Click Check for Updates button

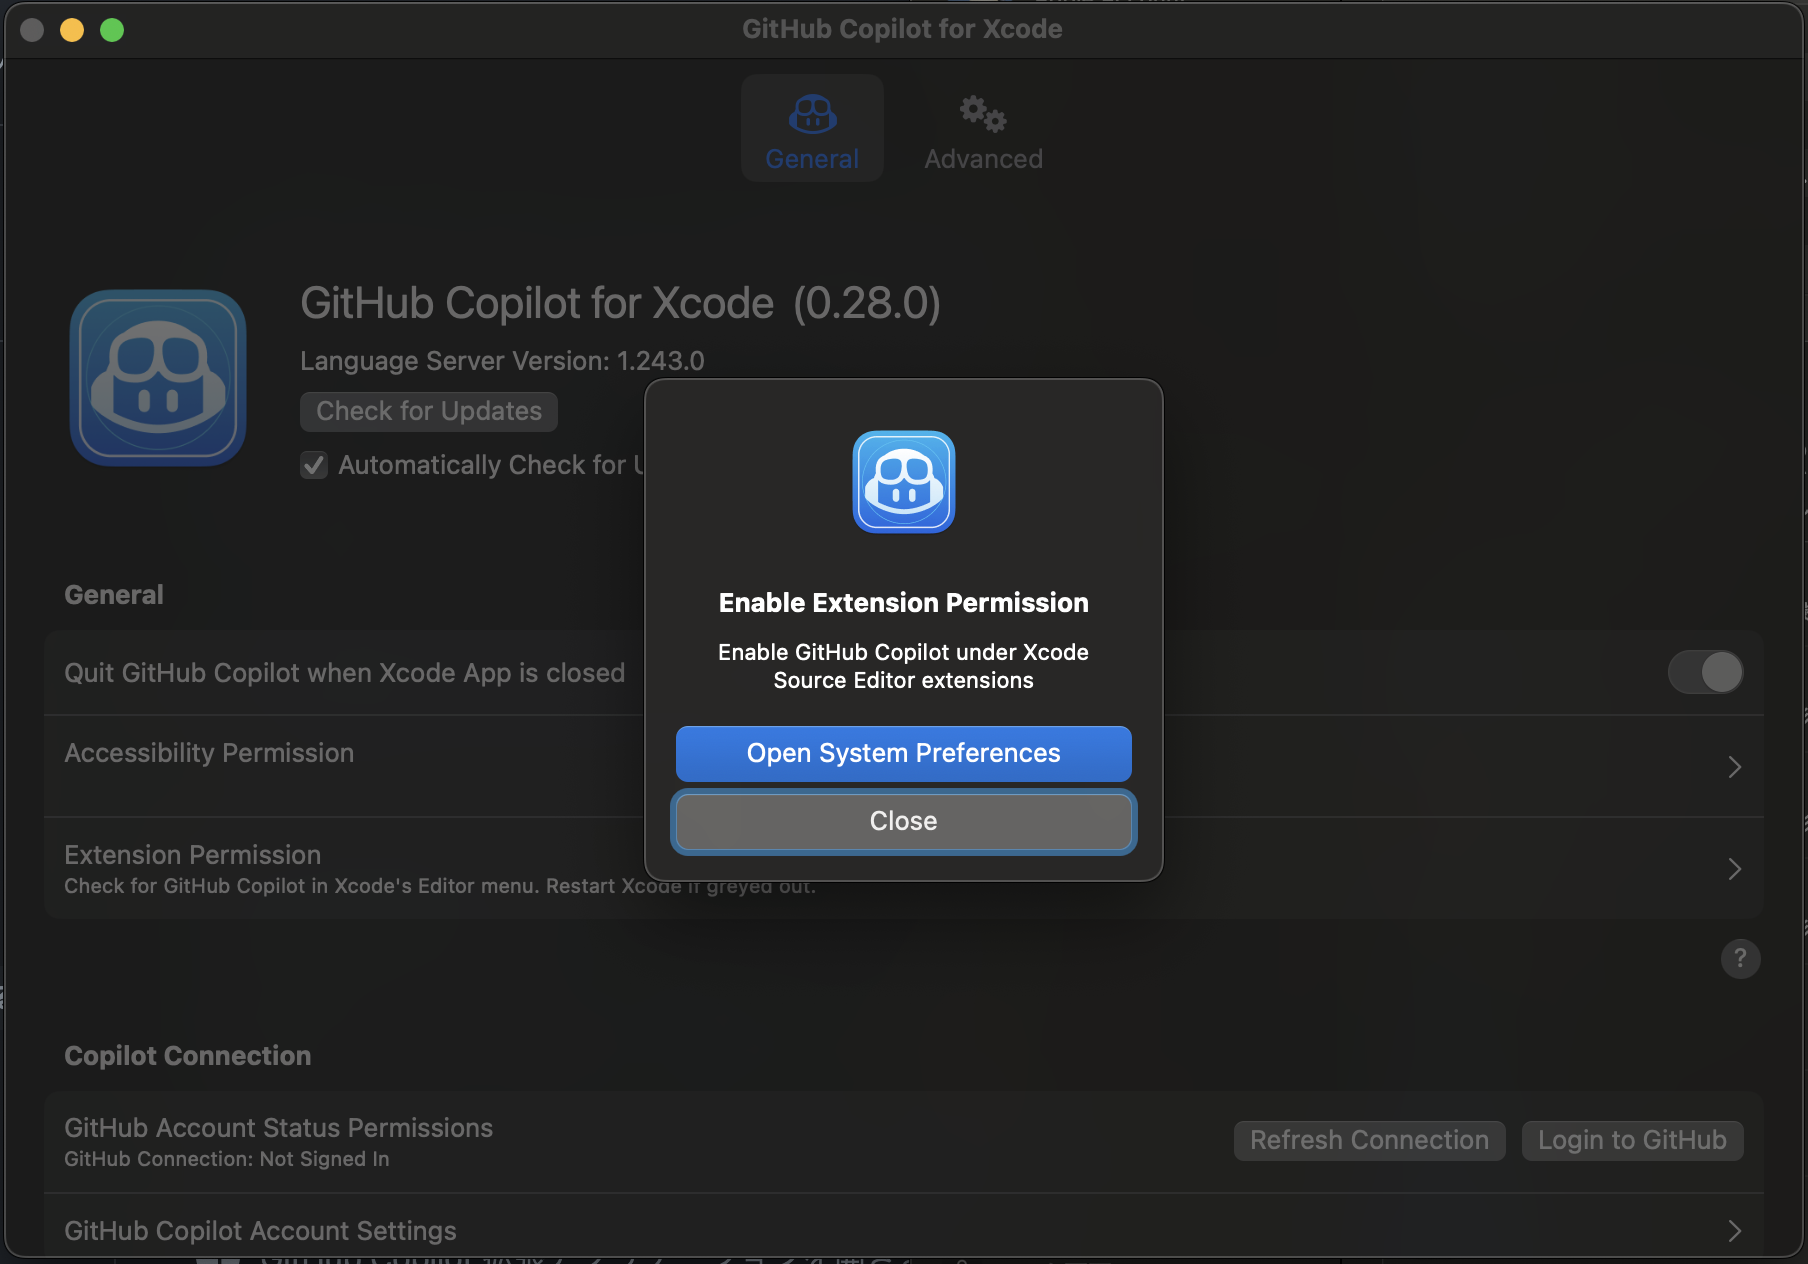[x=429, y=411]
